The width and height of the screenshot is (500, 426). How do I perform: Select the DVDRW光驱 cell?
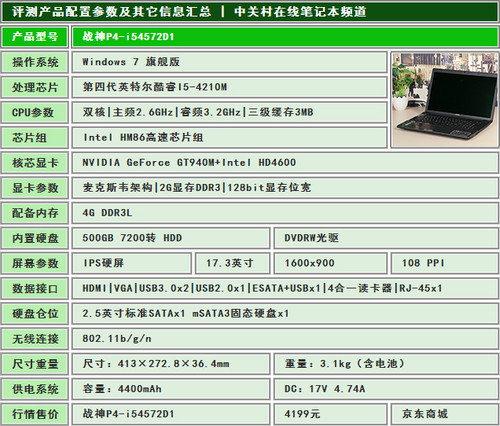tap(386, 238)
